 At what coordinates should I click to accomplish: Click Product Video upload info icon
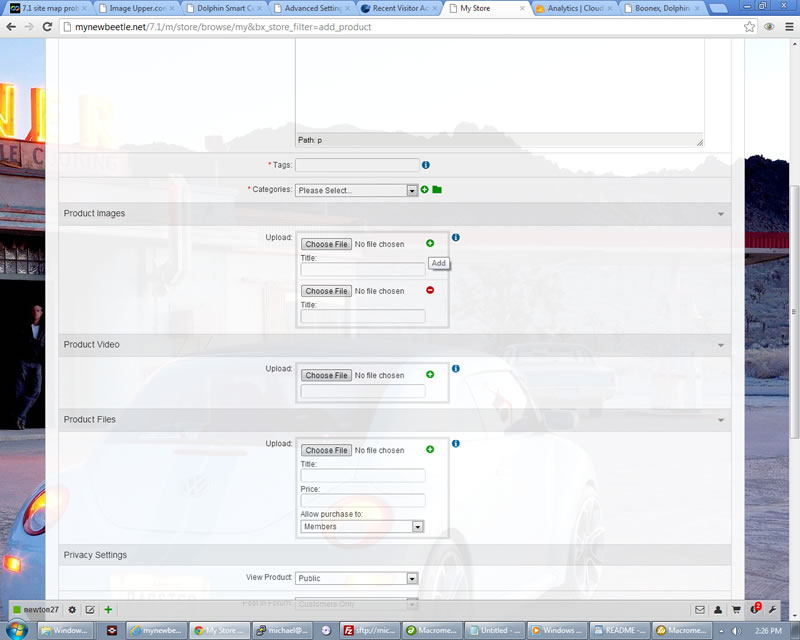[x=456, y=368]
